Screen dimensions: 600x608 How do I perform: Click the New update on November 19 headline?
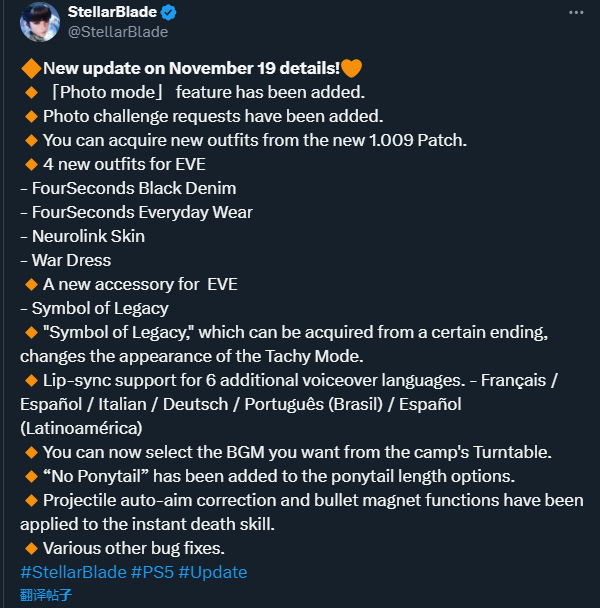[192, 68]
